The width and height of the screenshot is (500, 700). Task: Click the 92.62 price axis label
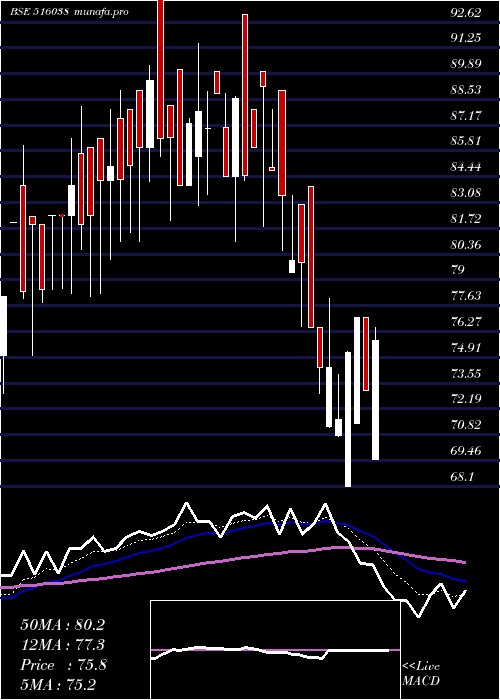466,12
